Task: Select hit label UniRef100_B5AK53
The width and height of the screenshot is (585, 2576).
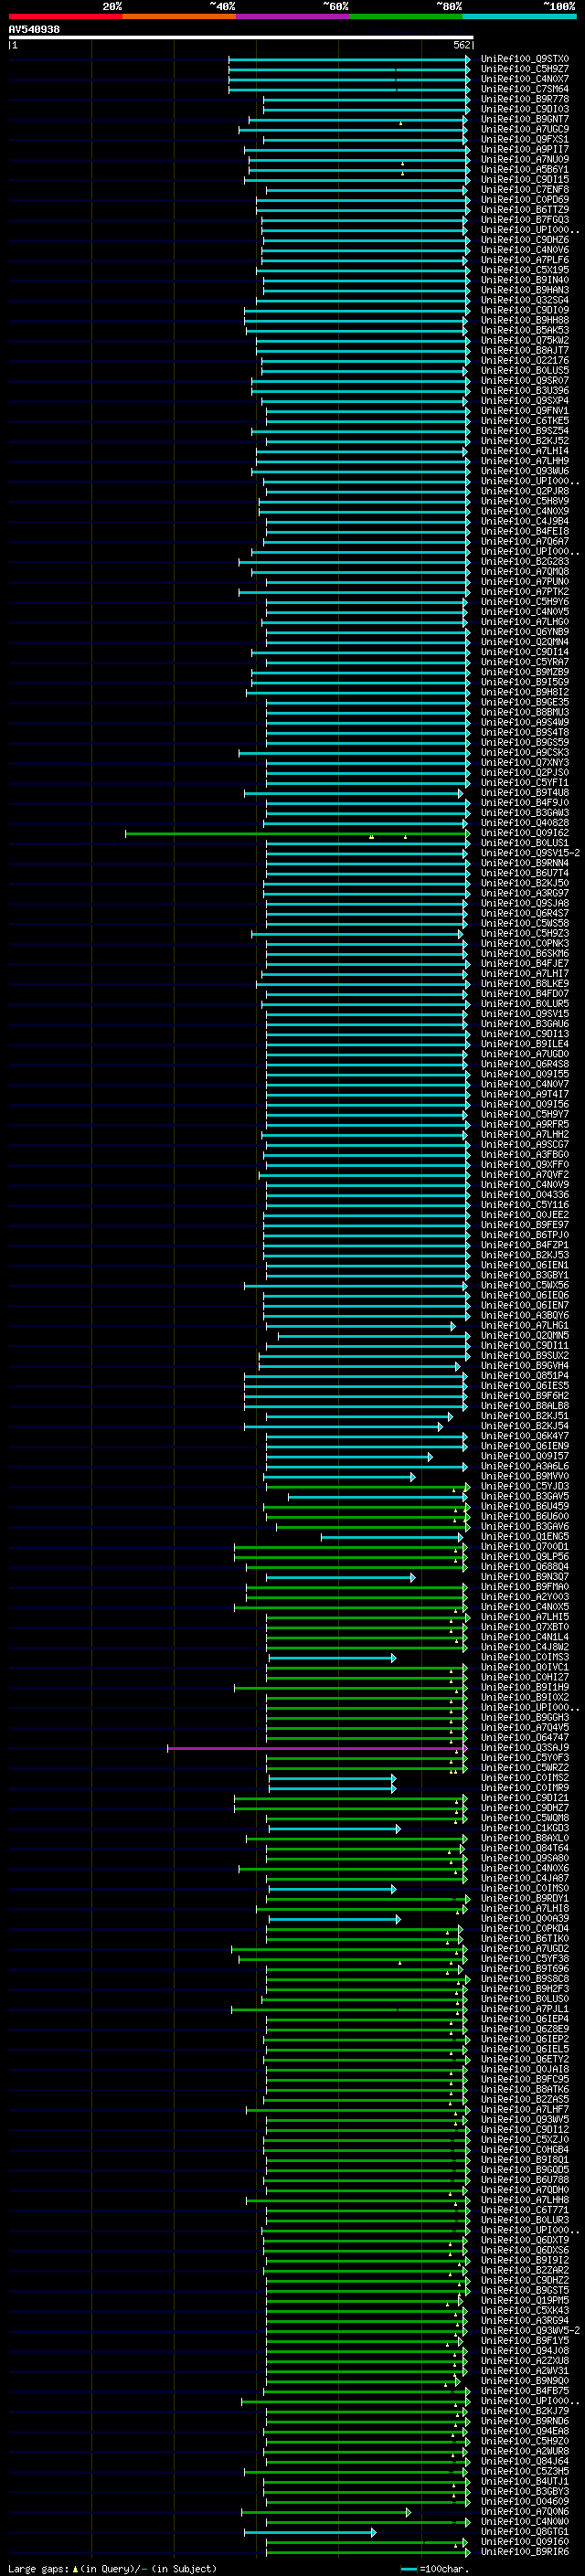Action: click(524, 330)
